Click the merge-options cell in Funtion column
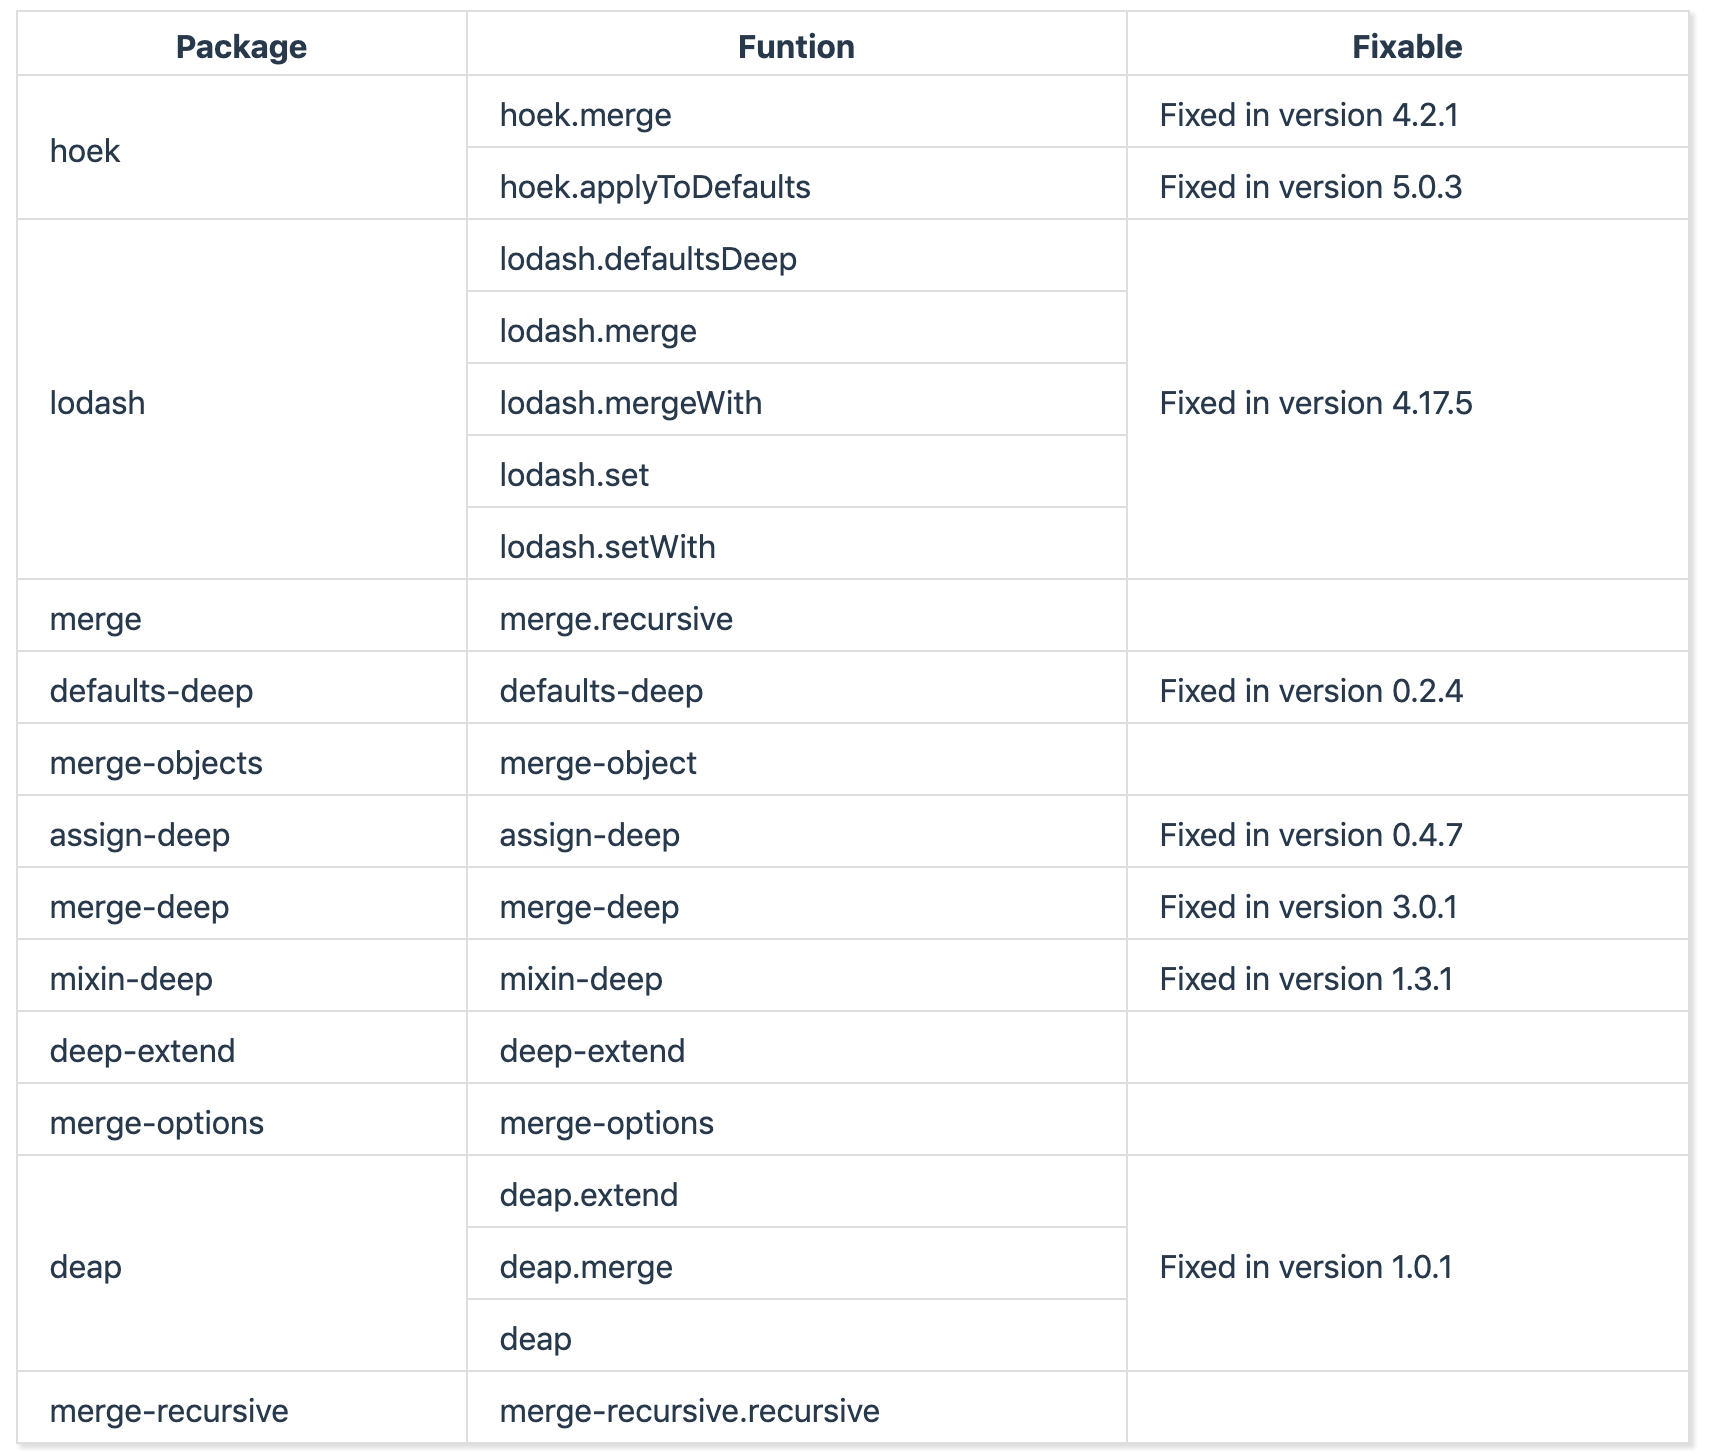The width and height of the screenshot is (1712, 1456). pos(606,1123)
